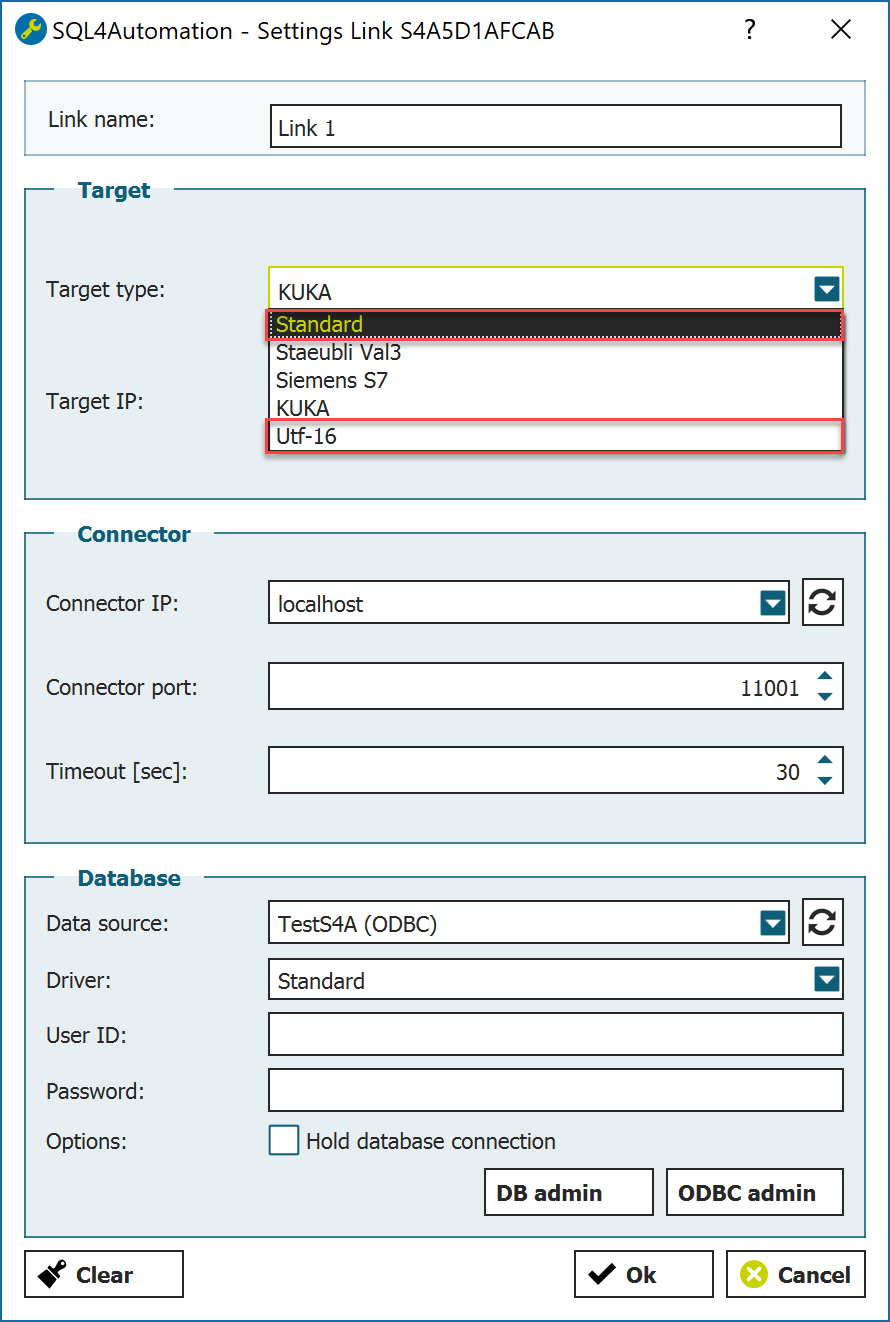Image resolution: width=890 pixels, height=1322 pixels.
Task: Choose Staeubli Val3 target type
Action: pos(555,352)
